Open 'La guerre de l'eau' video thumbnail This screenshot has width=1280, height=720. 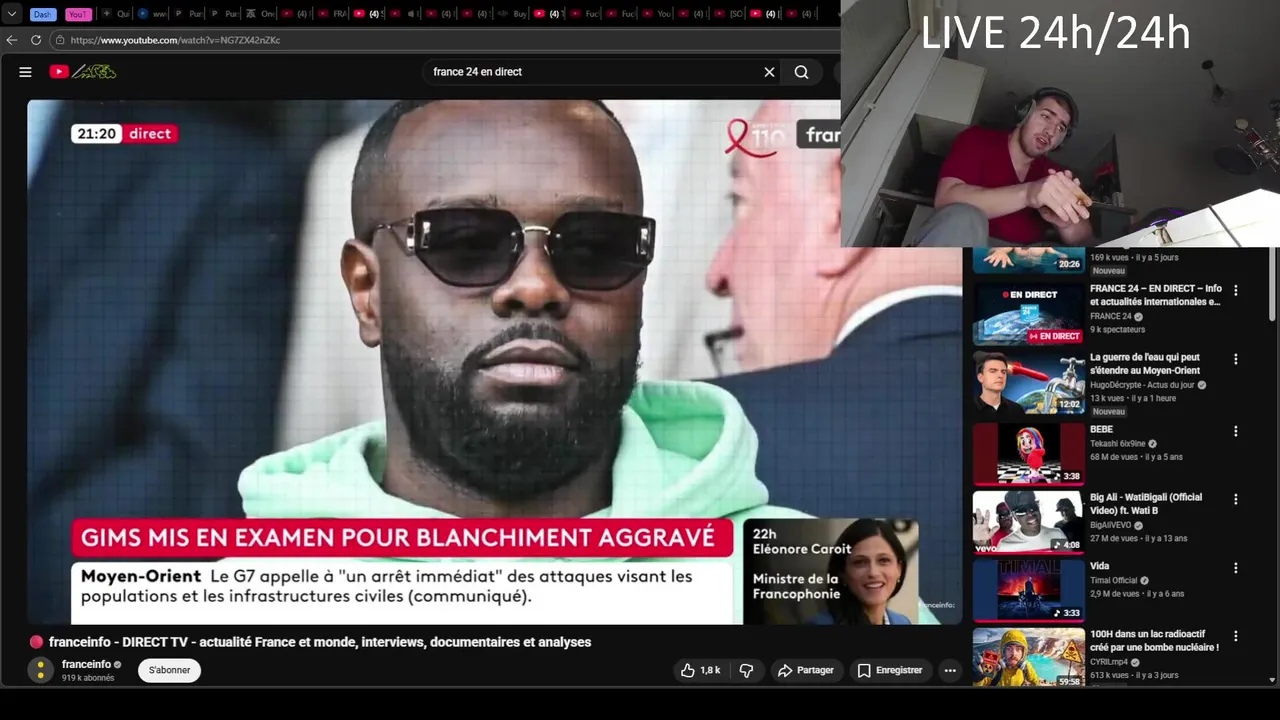tap(1028, 383)
